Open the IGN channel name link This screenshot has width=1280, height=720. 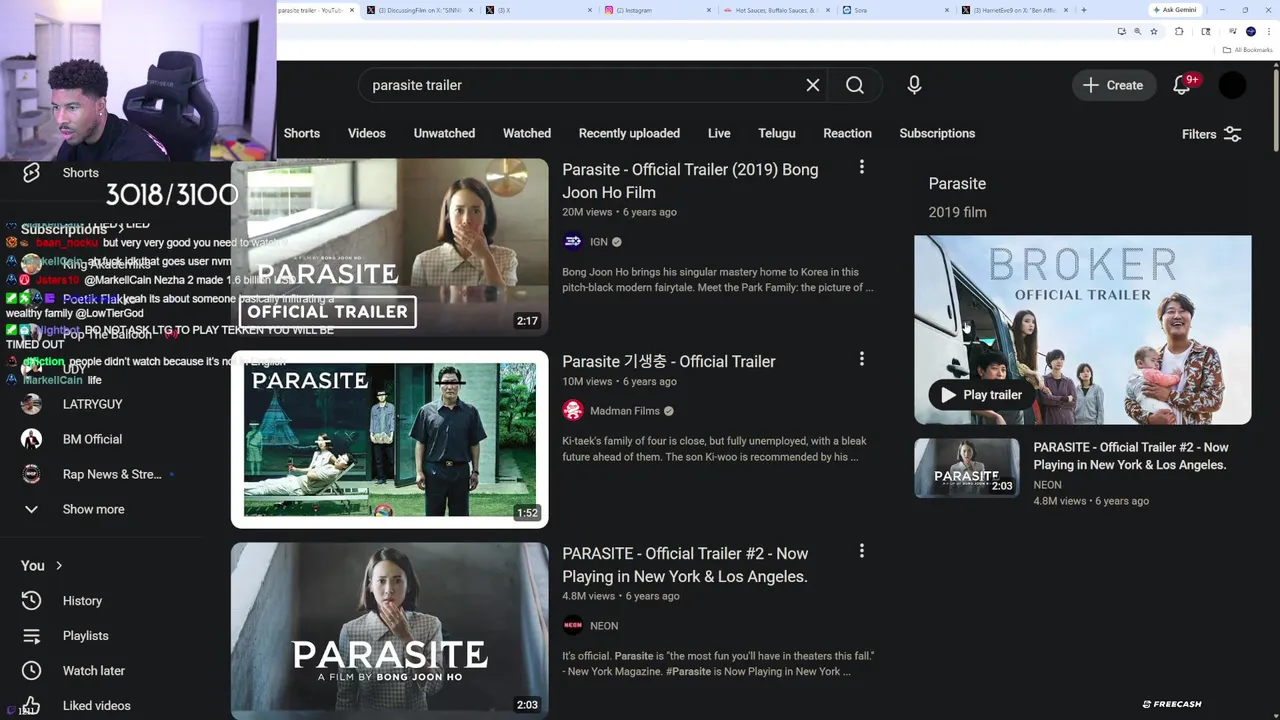coord(599,242)
